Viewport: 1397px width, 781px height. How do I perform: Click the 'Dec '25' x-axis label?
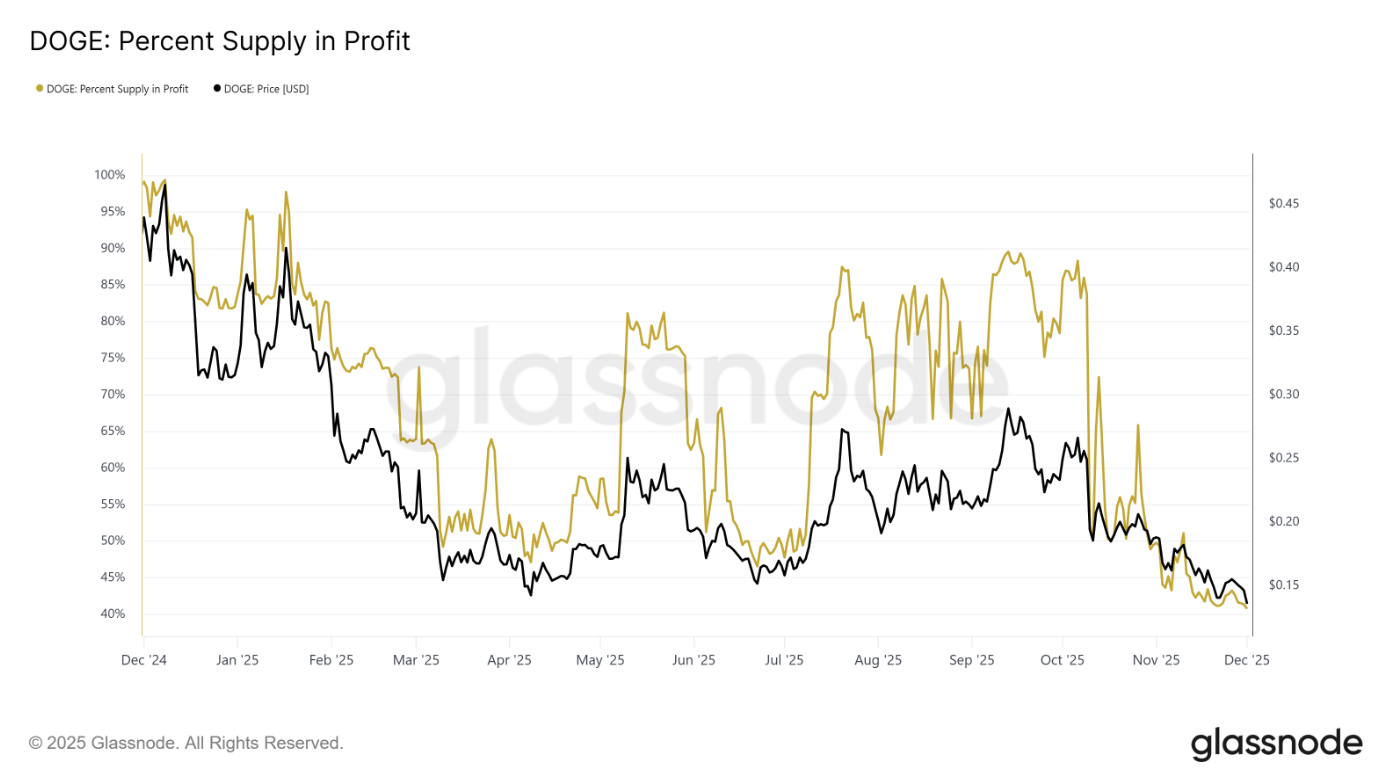pos(1247,660)
